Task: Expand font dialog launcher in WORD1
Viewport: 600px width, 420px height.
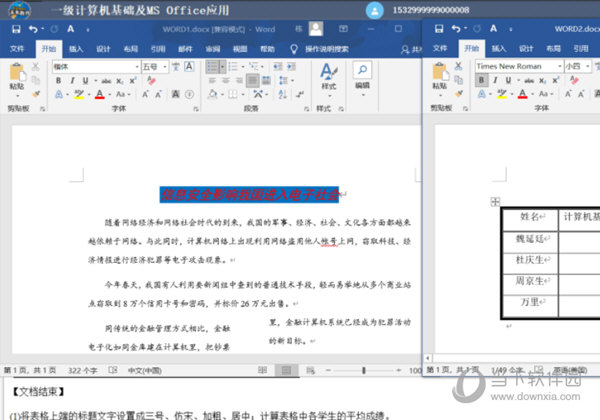Action: pyautogui.click(x=196, y=109)
